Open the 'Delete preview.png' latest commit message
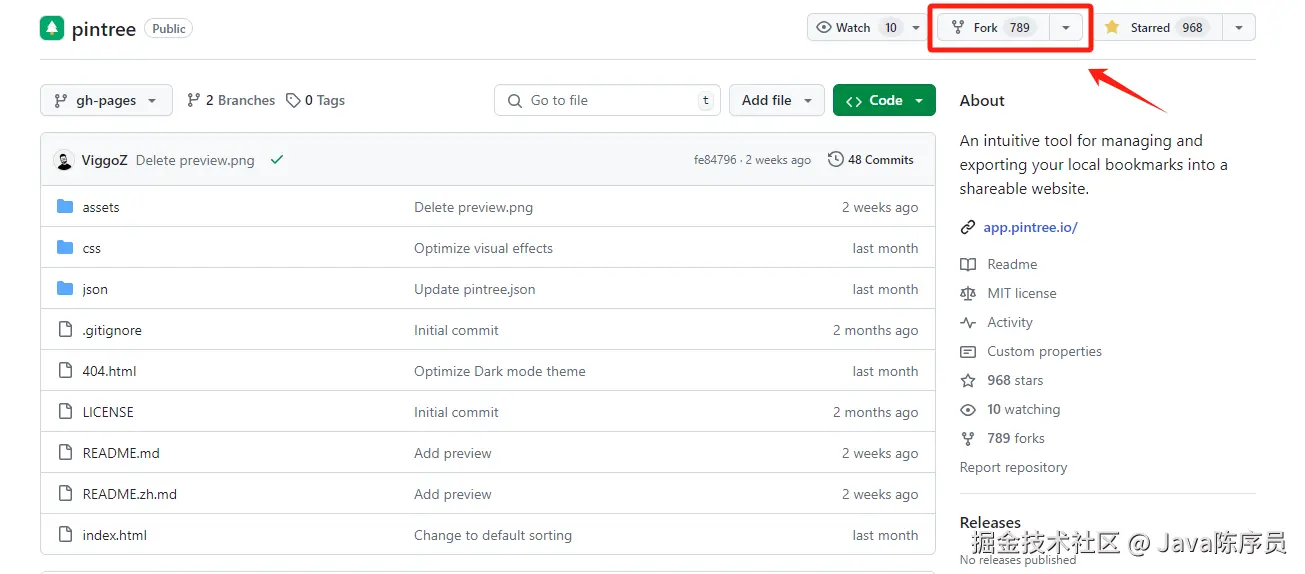Screen dimensions: 1305x574 click(195, 160)
